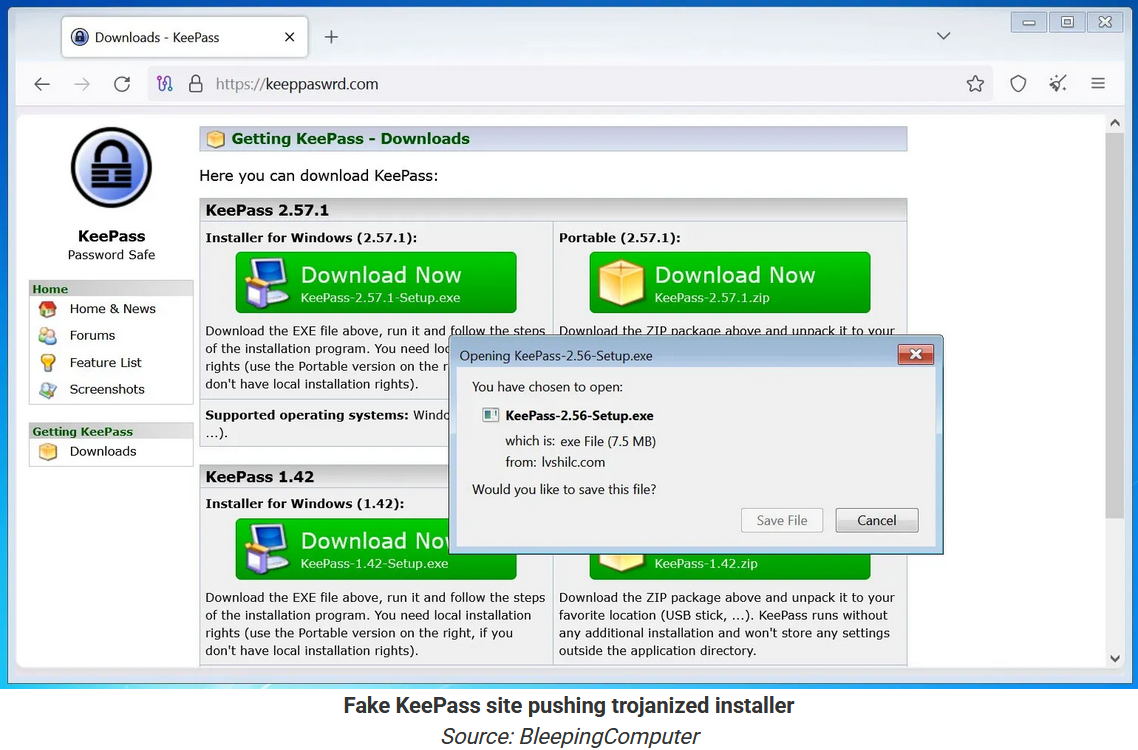Go to Forums in sidebar
The width and height of the screenshot is (1138, 750).
tap(92, 336)
